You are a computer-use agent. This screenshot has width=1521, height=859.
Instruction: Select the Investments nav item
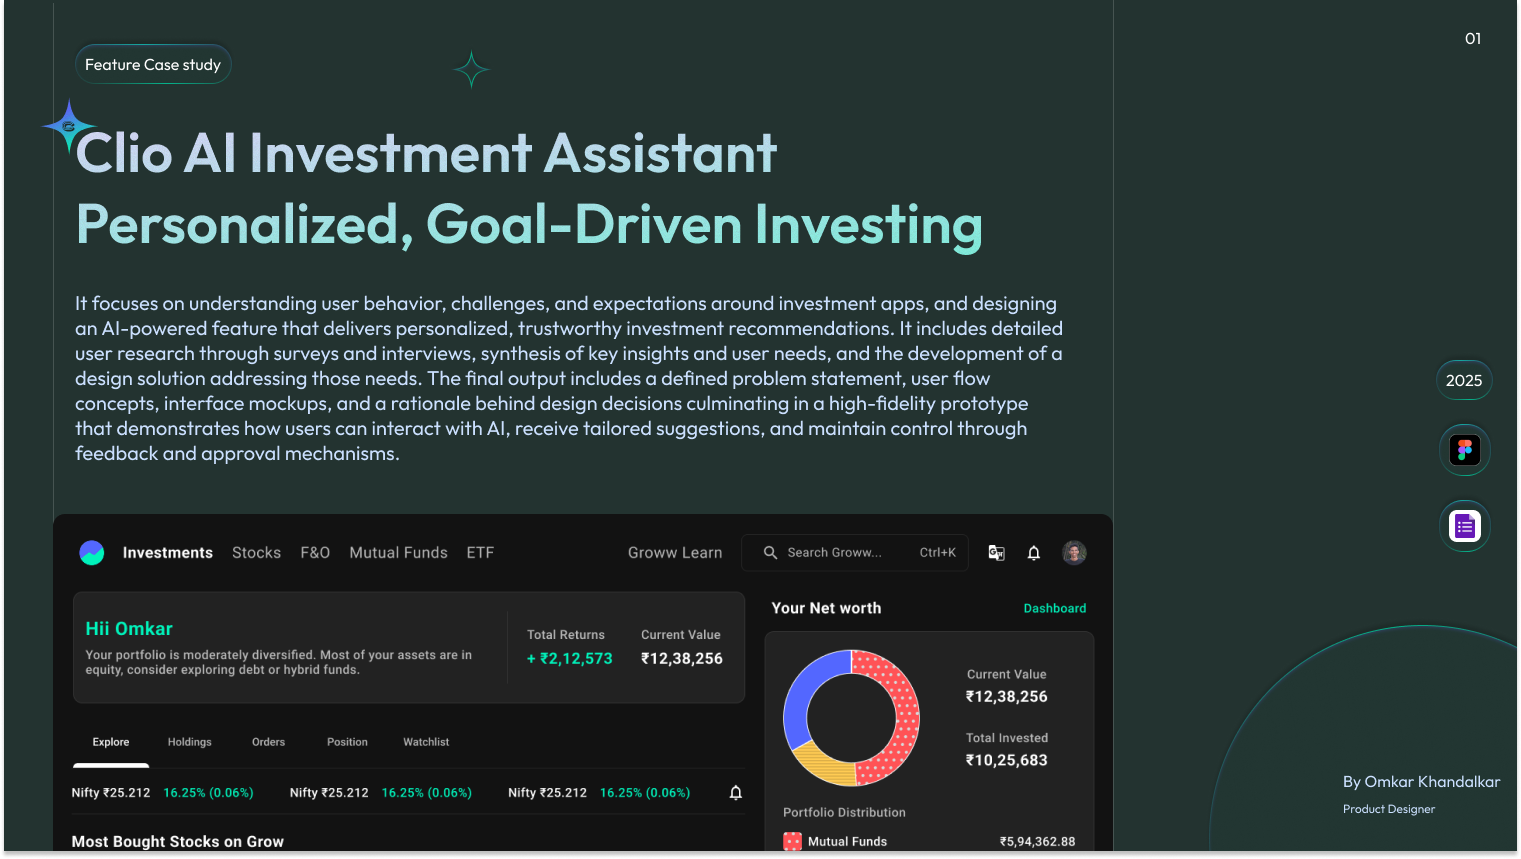[168, 553]
